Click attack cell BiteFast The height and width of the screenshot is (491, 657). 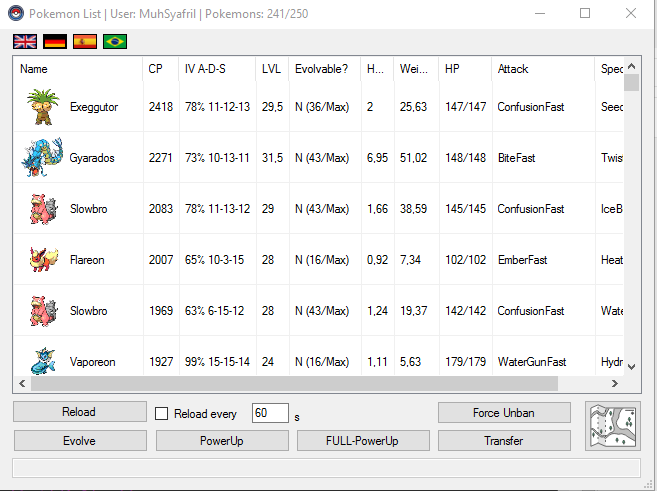516,158
